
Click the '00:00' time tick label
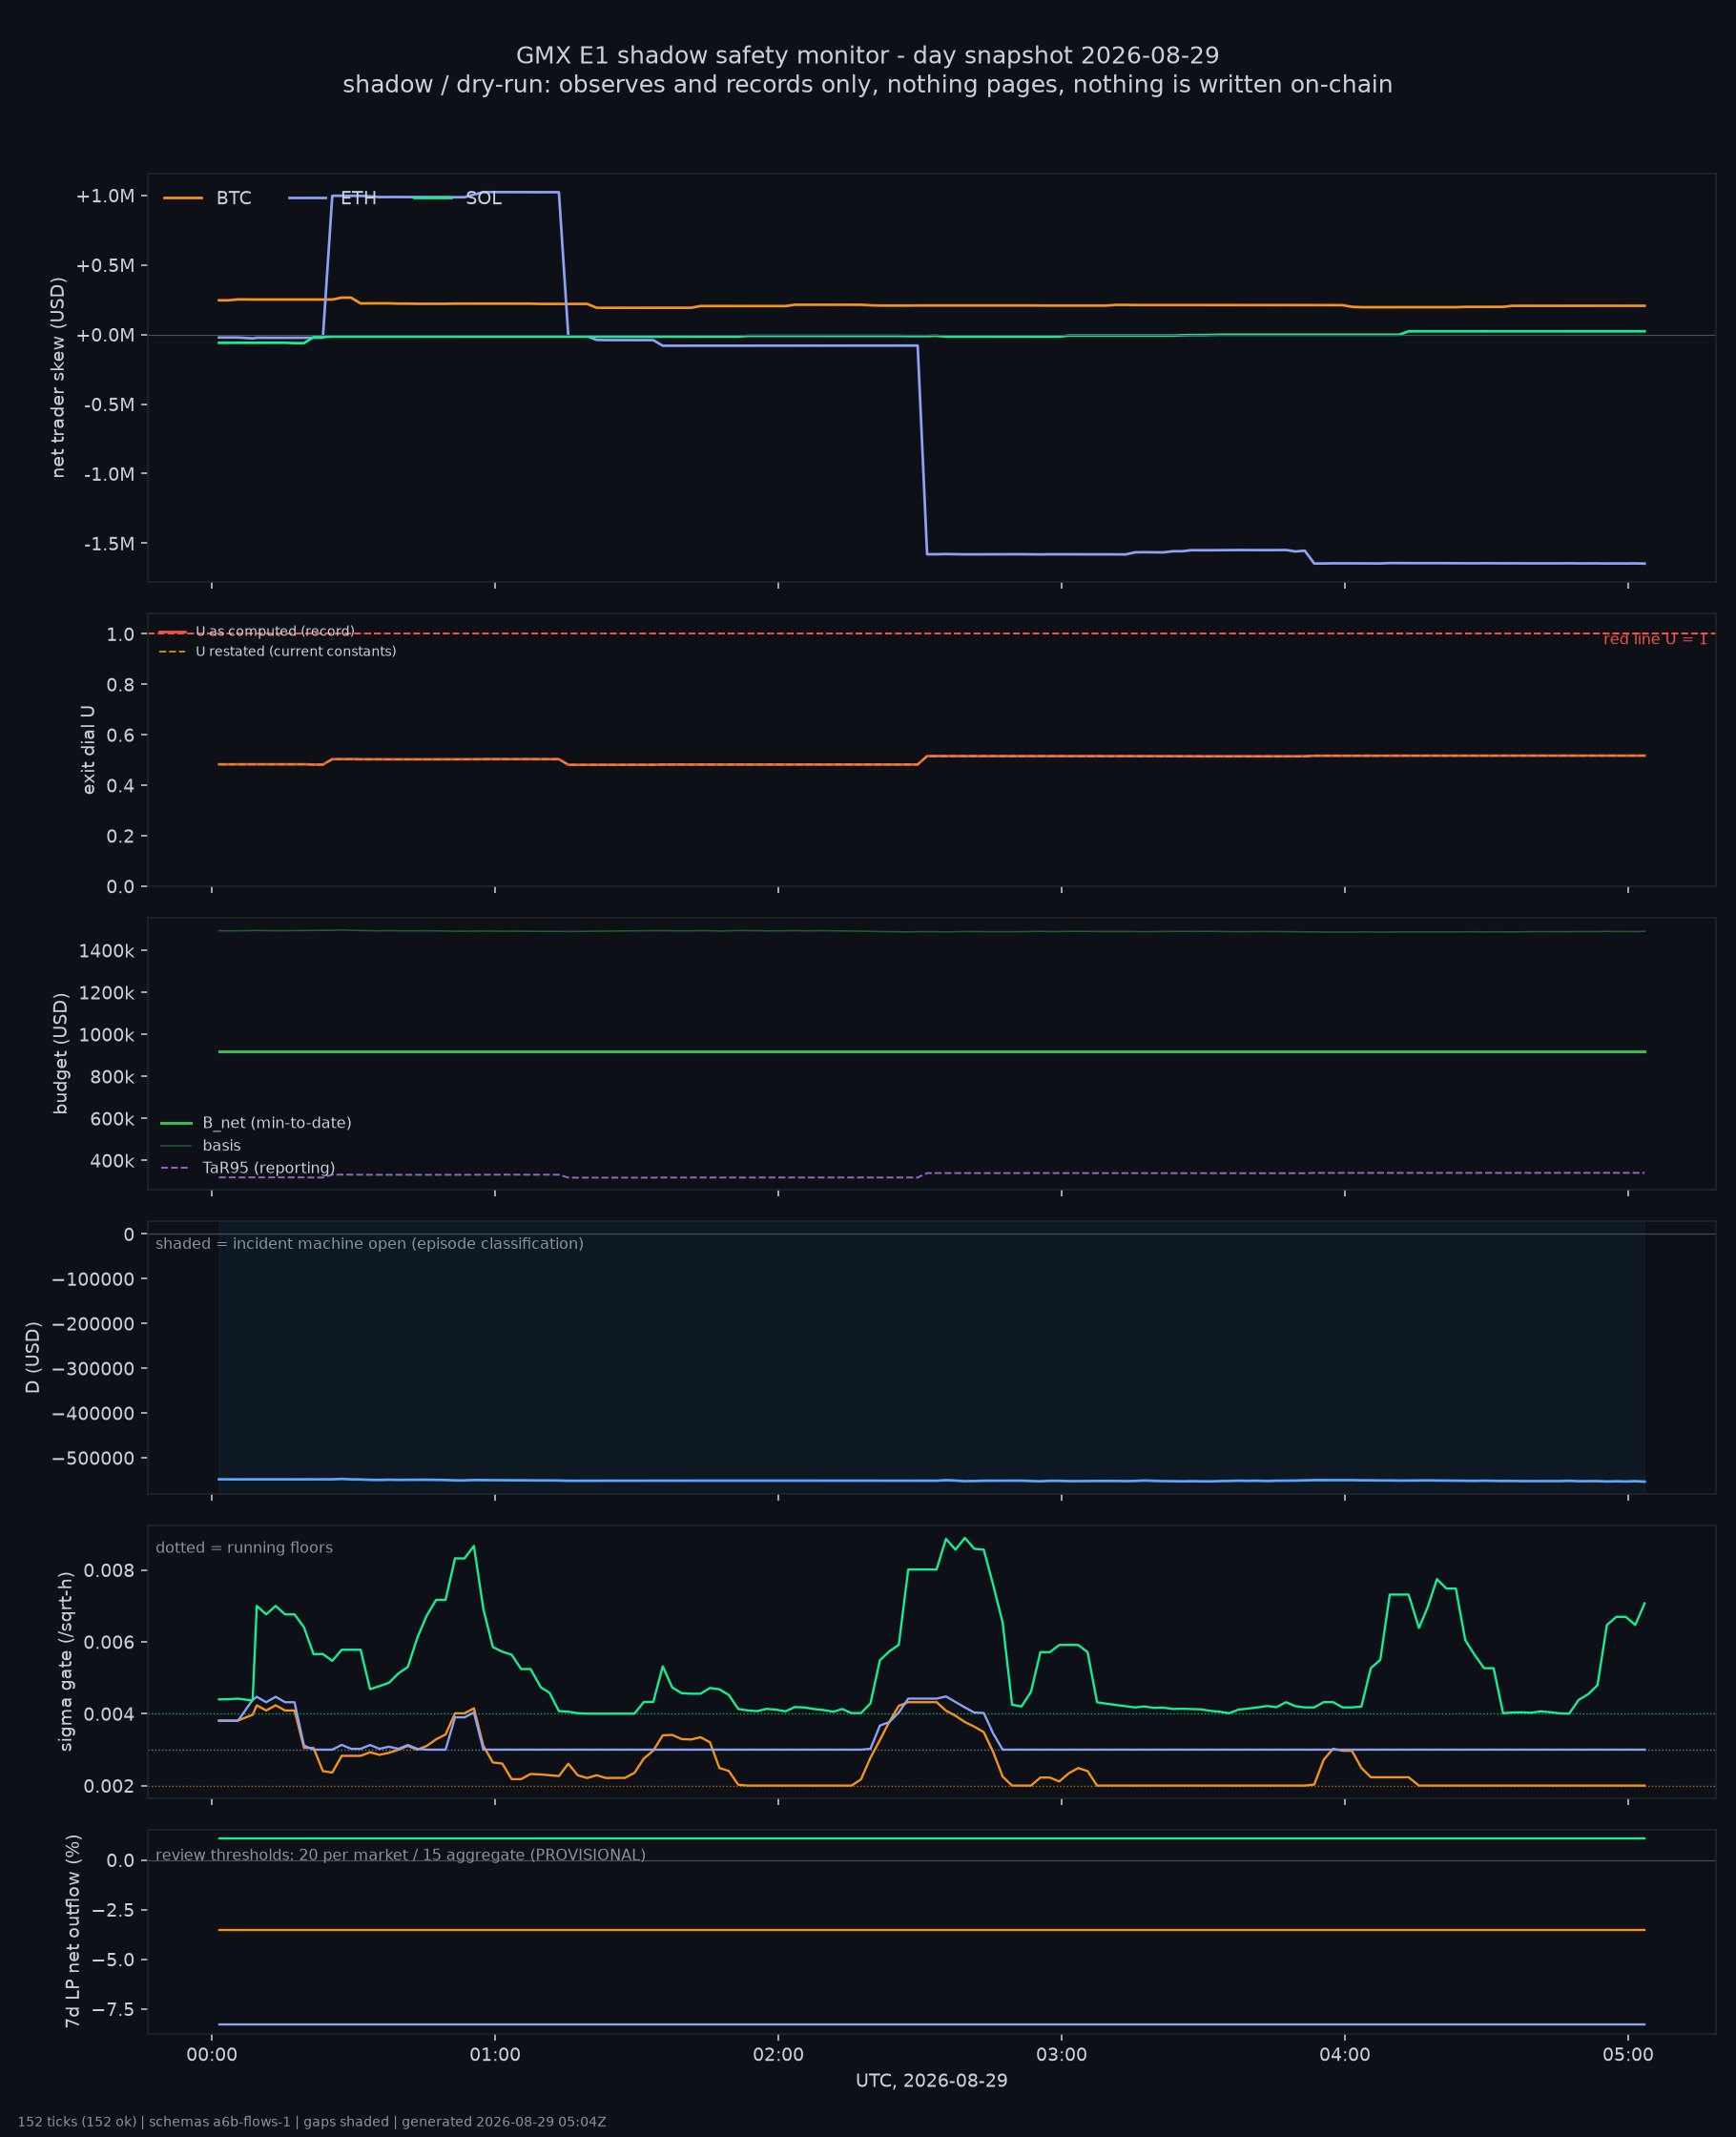pos(212,2055)
